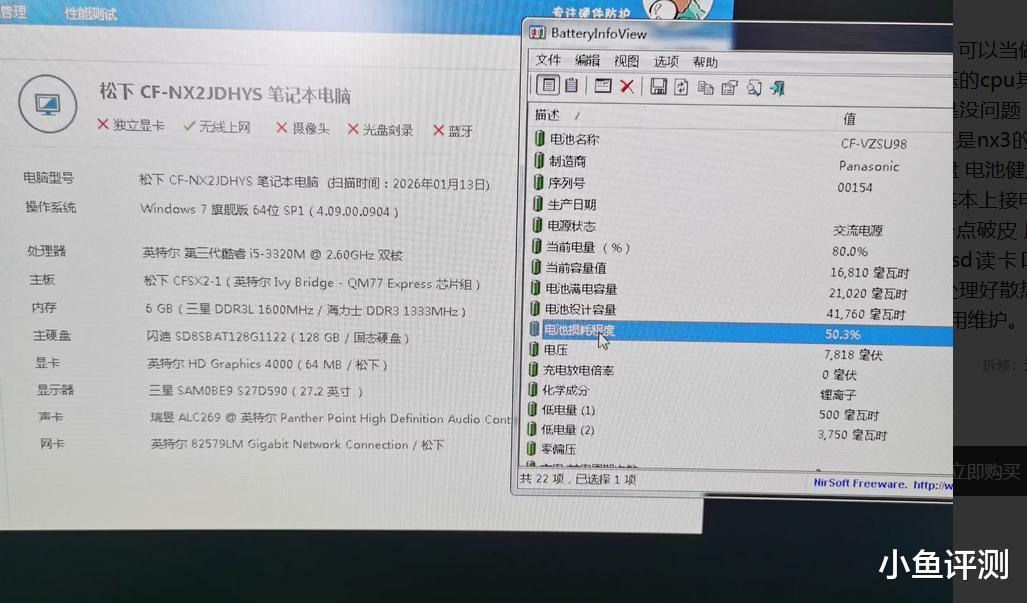Image resolution: width=1027 pixels, height=603 pixels.
Task: Click the 闪迪 SD8SBAT128G1122 disk value
Action: pos(278,337)
